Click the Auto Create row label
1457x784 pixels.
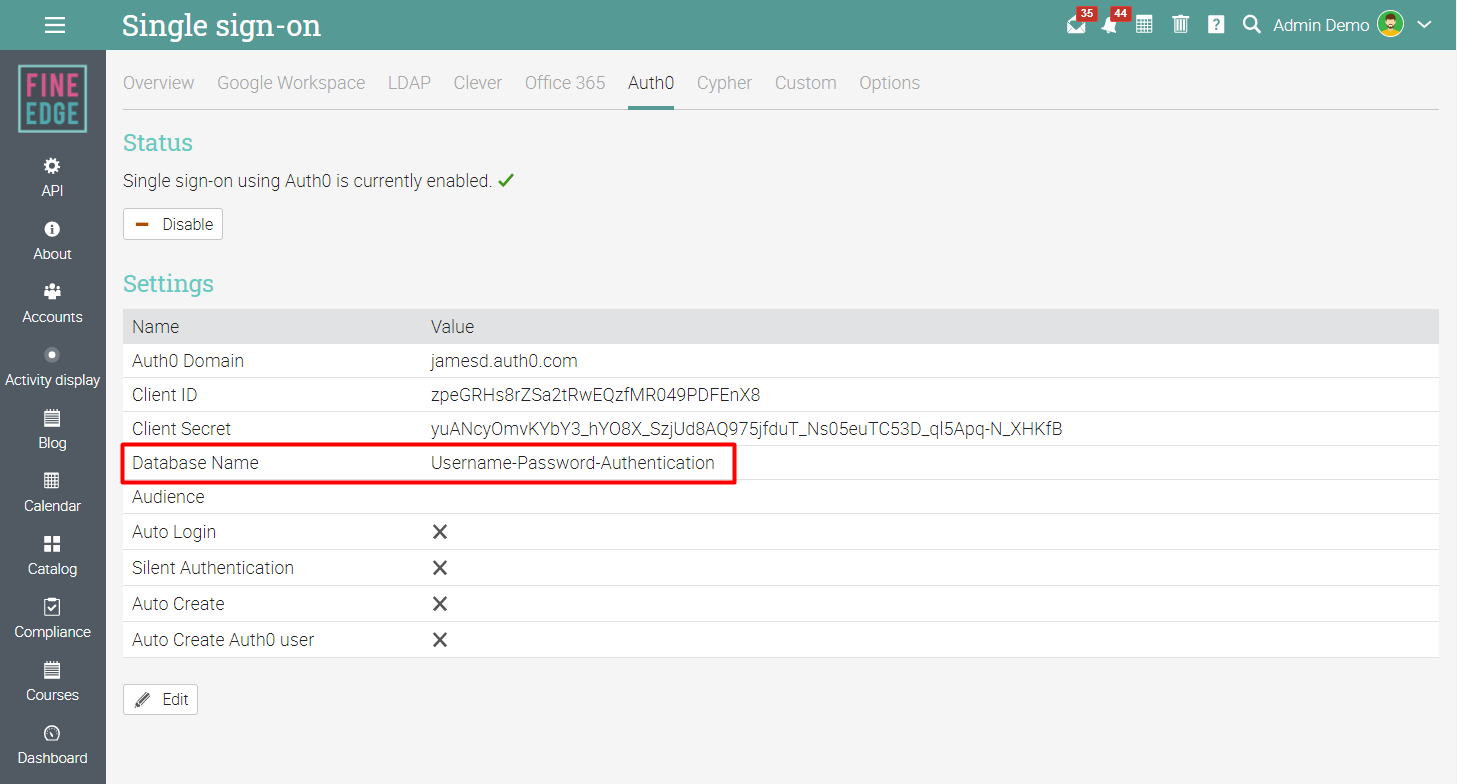[178, 604]
